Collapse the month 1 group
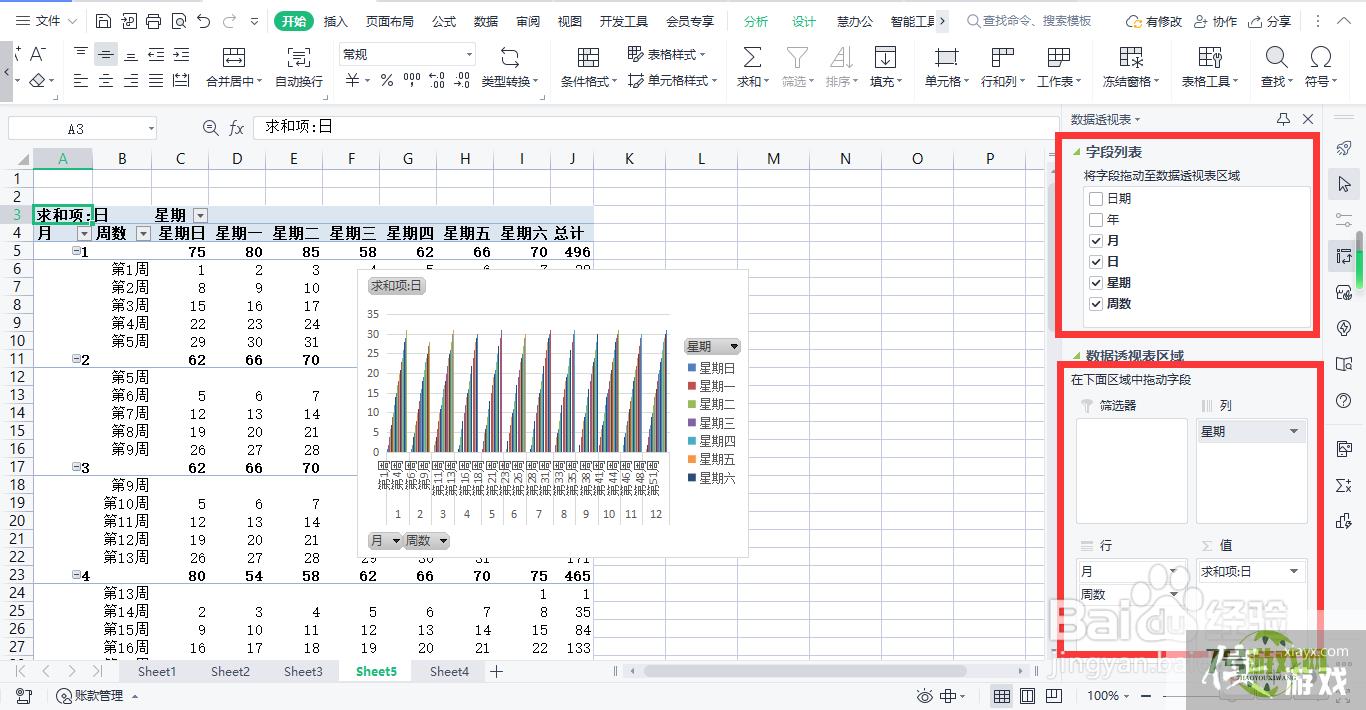This screenshot has height=710, width=1366. click(x=76, y=252)
